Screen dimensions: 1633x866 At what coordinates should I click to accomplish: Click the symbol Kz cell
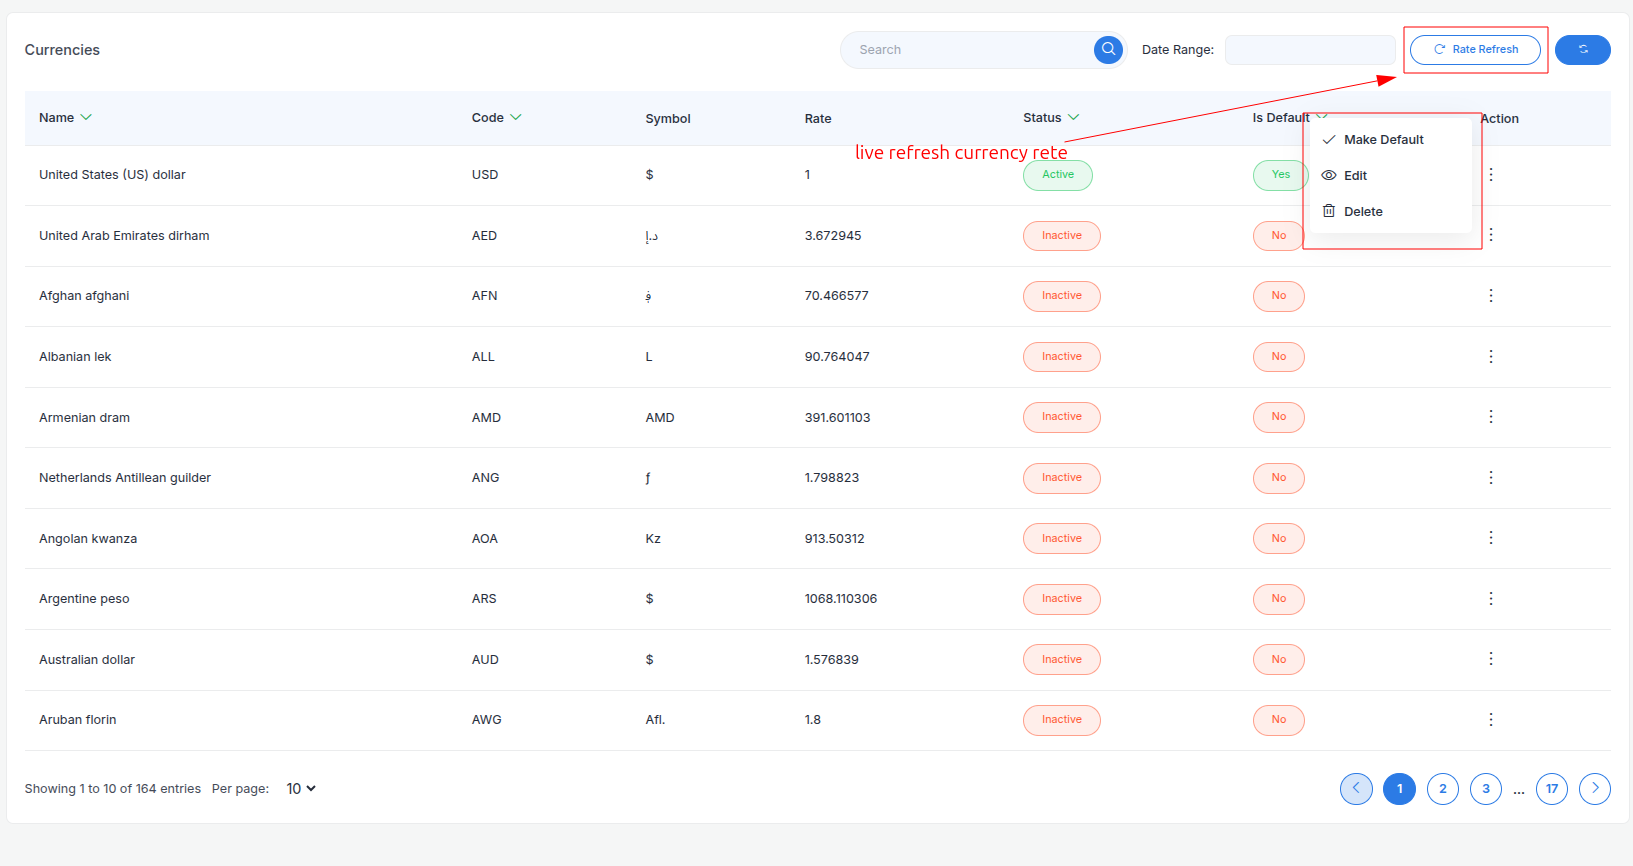coord(653,539)
